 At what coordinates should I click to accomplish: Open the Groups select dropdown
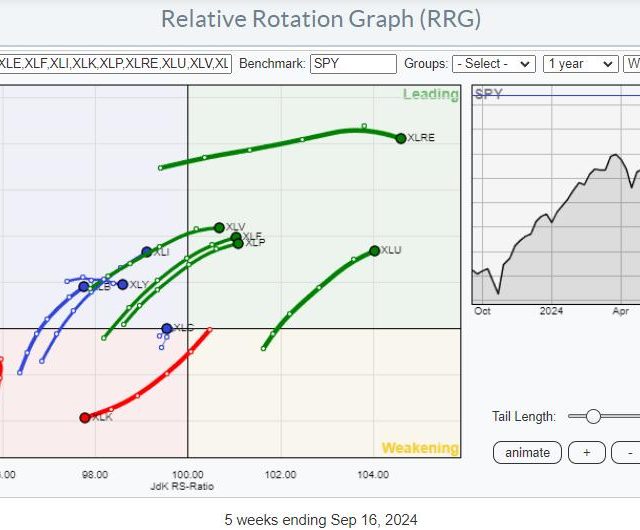pos(493,63)
